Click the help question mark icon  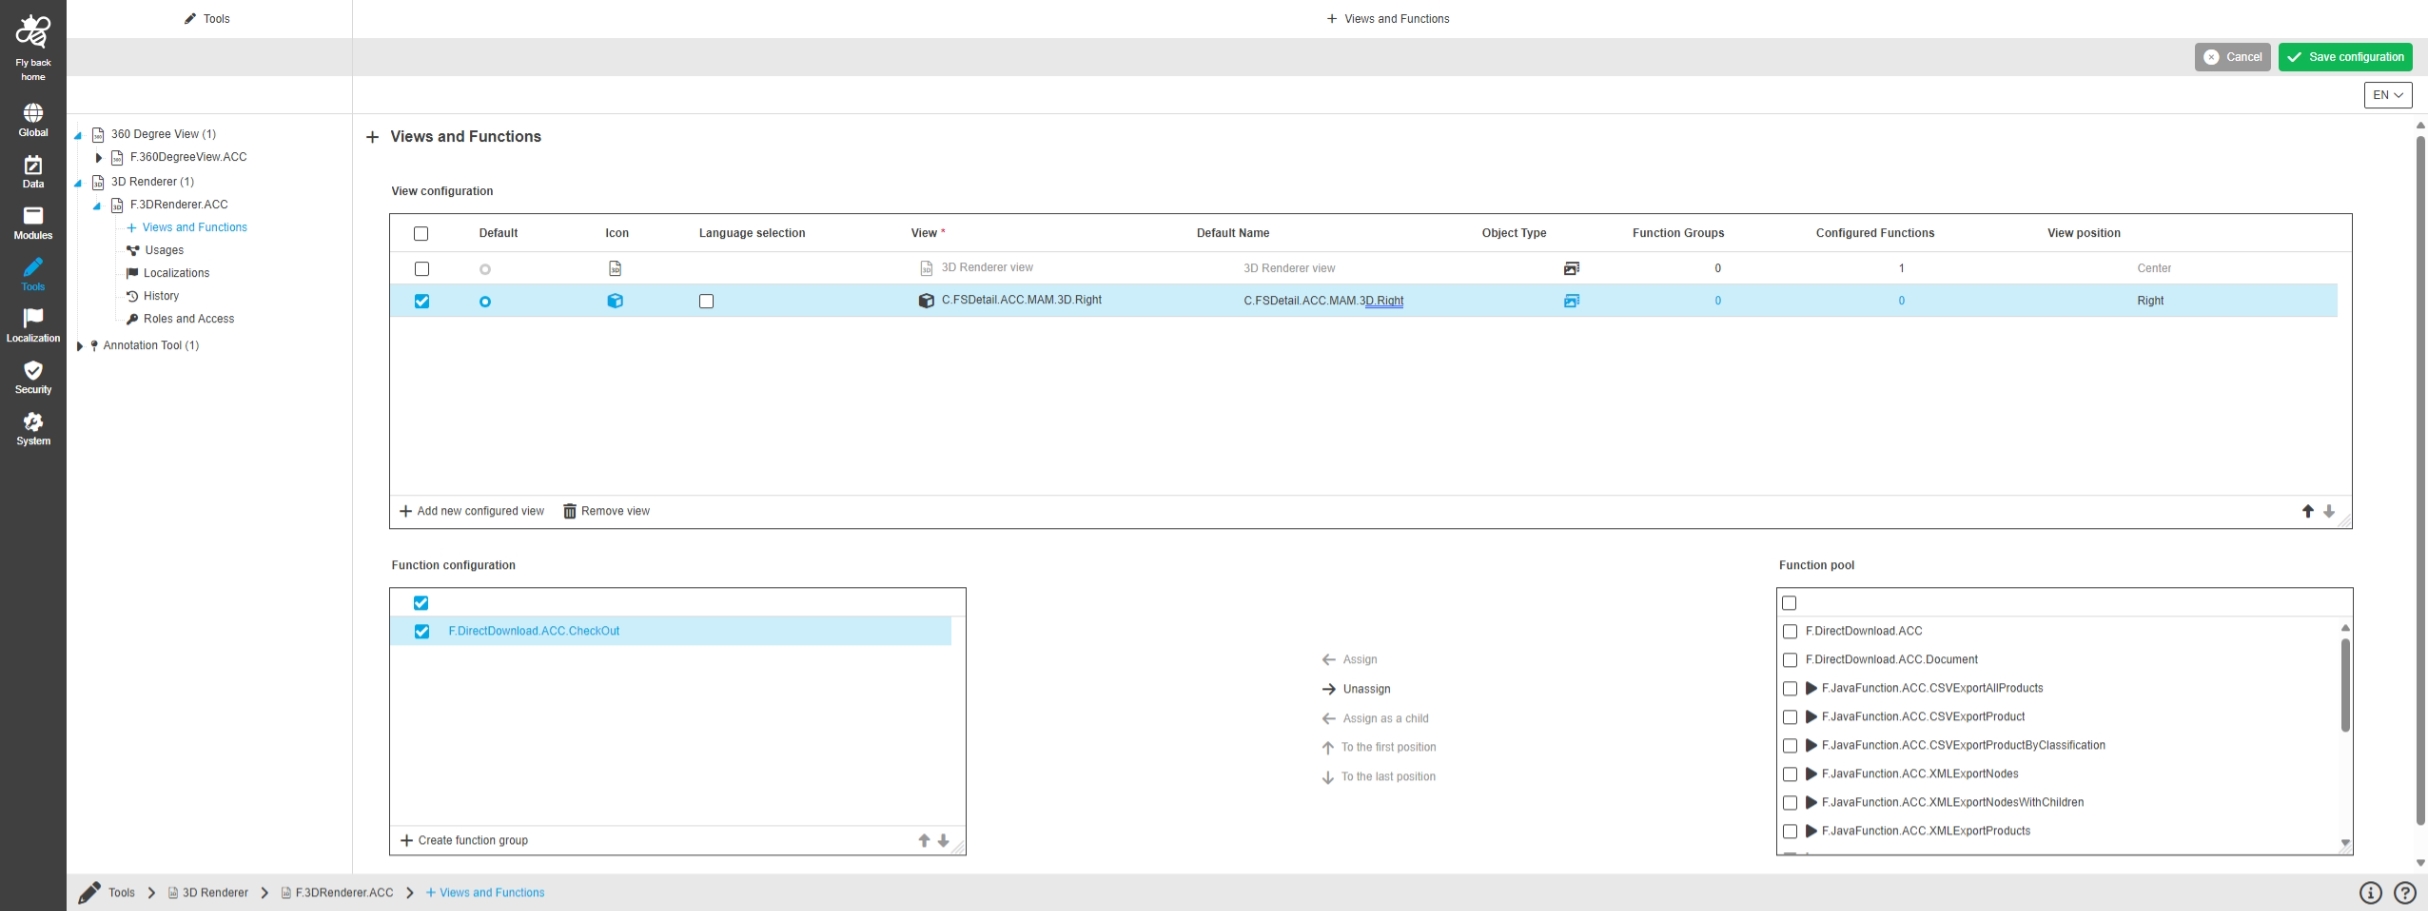click(x=2405, y=893)
